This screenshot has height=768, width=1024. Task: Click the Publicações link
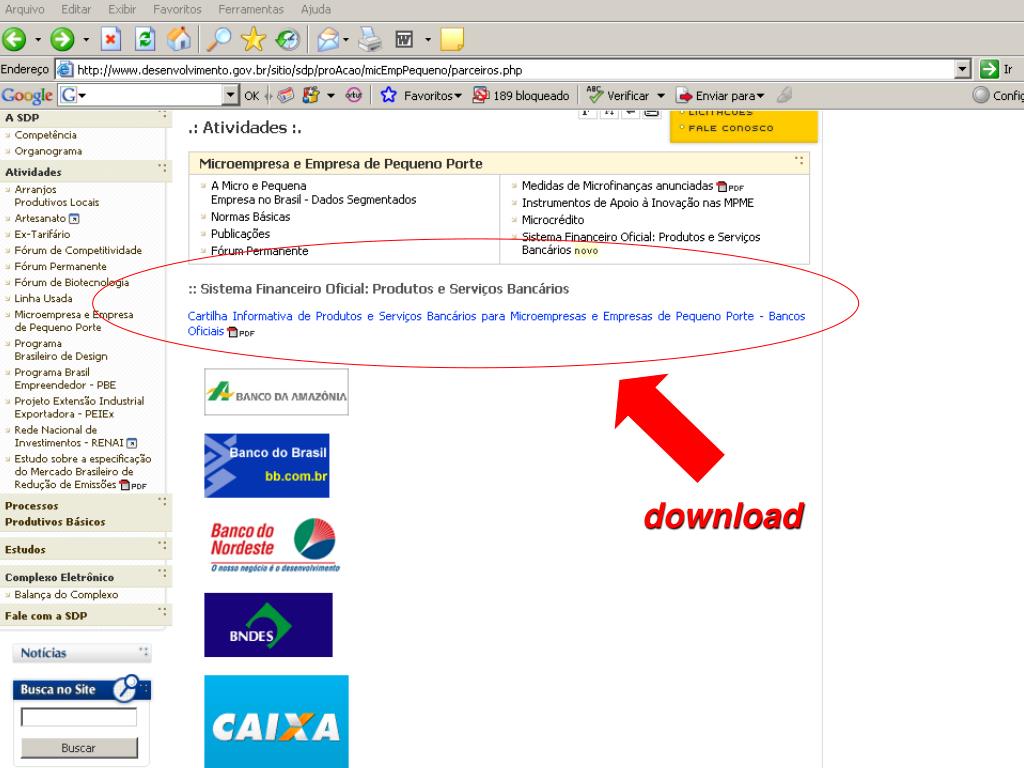pos(240,234)
